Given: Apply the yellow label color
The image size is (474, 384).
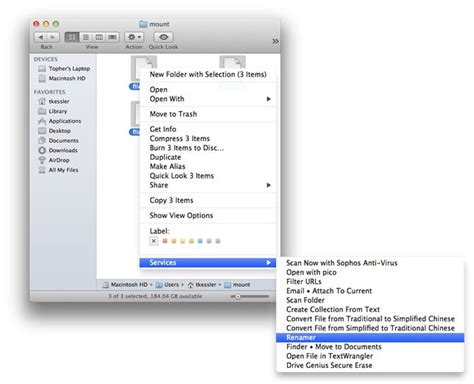Looking at the screenshot, I should [182, 241].
